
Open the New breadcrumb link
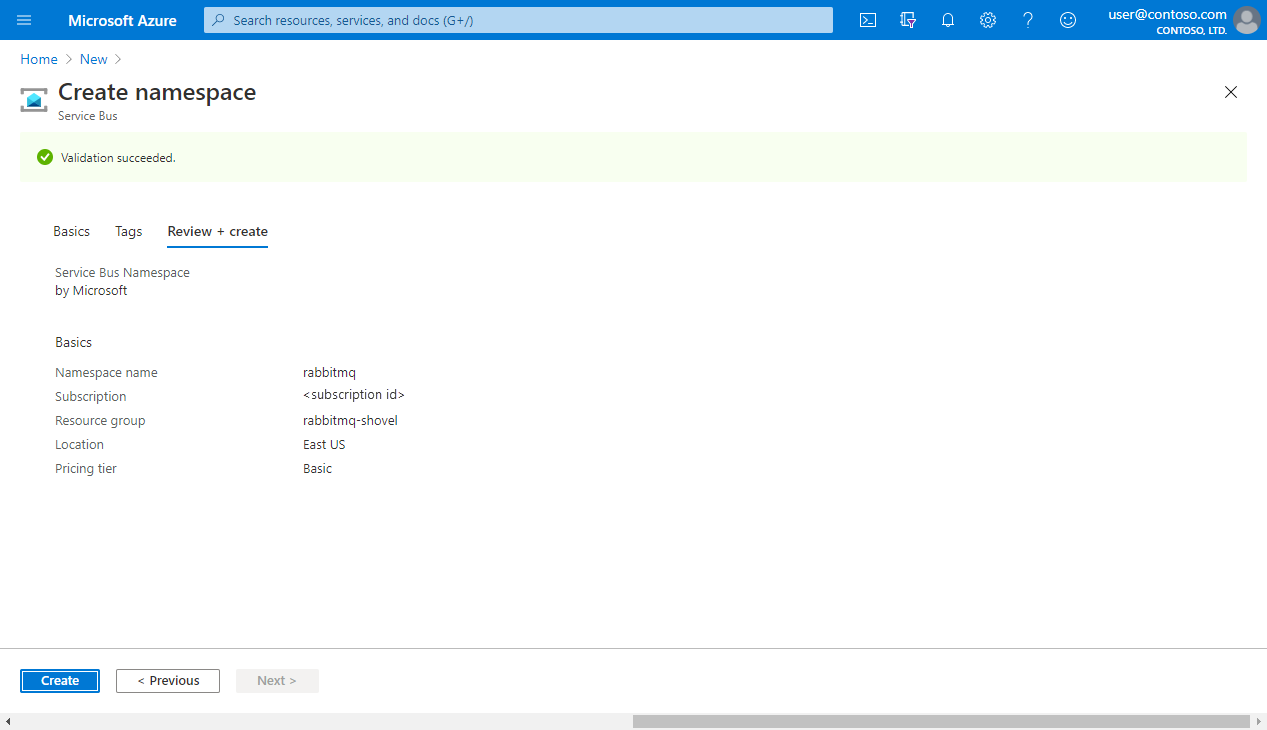(x=93, y=59)
